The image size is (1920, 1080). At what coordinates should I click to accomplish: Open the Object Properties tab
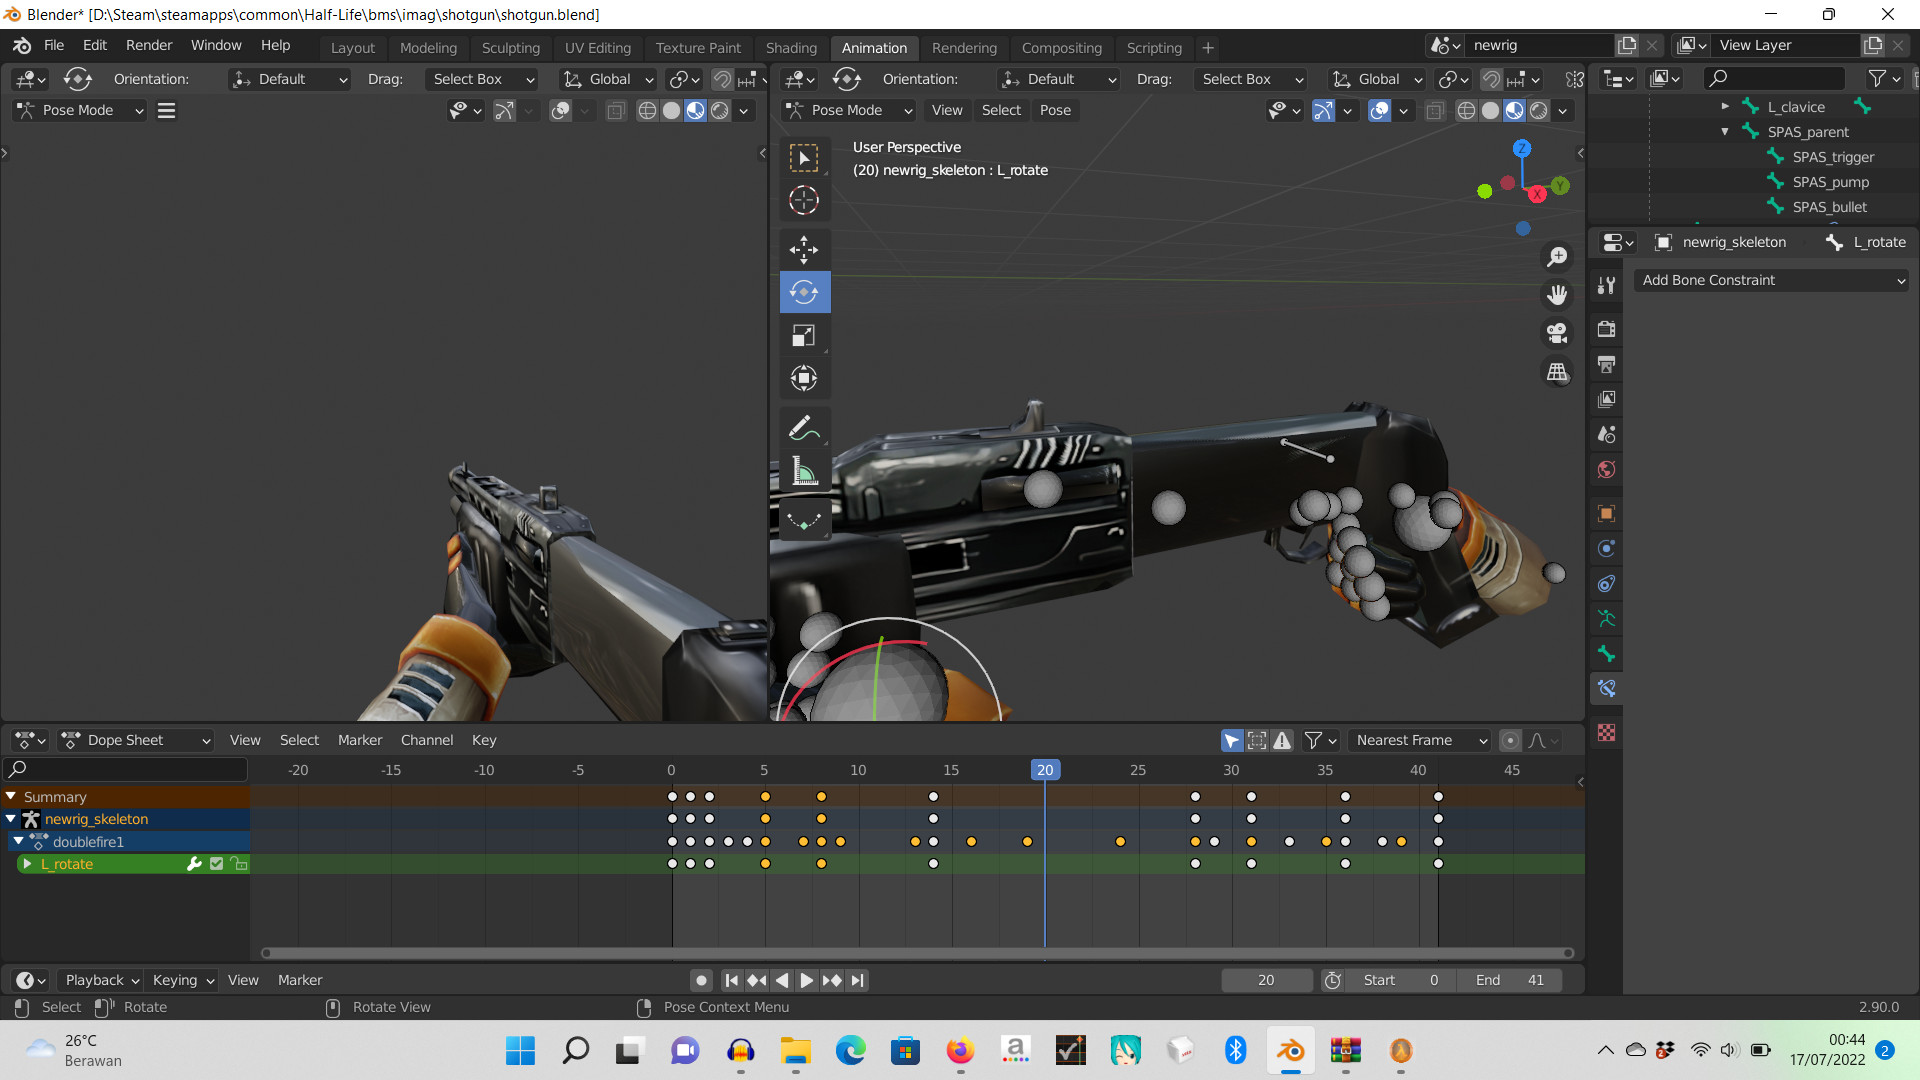pyautogui.click(x=1606, y=513)
